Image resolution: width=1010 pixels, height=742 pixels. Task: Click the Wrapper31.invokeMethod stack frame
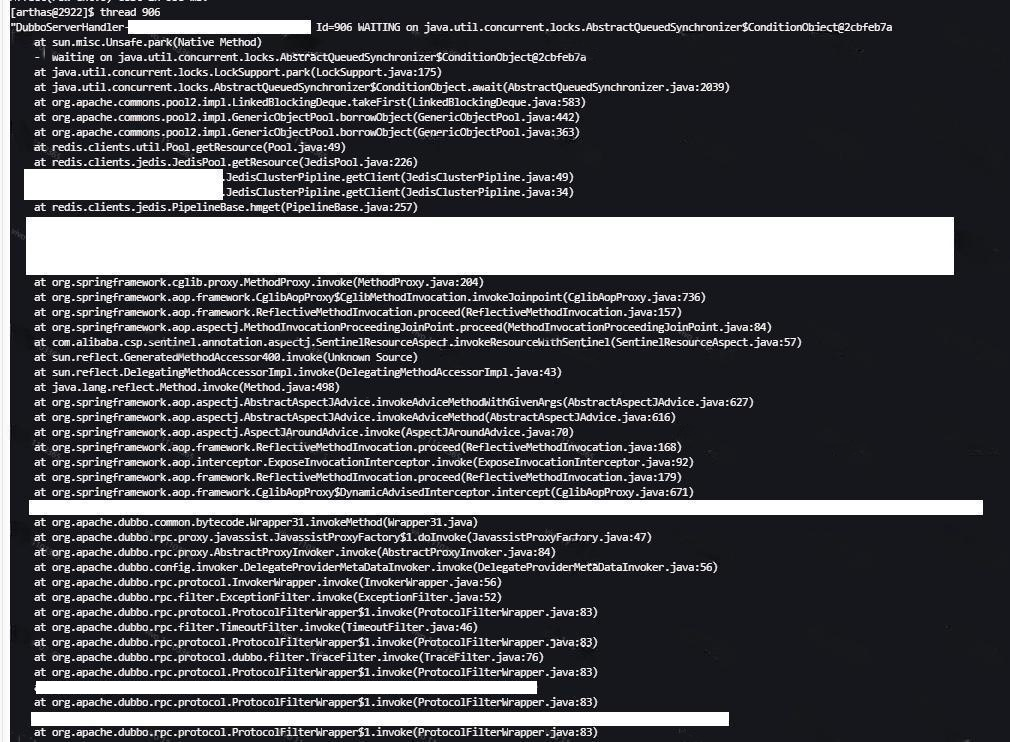(255, 522)
